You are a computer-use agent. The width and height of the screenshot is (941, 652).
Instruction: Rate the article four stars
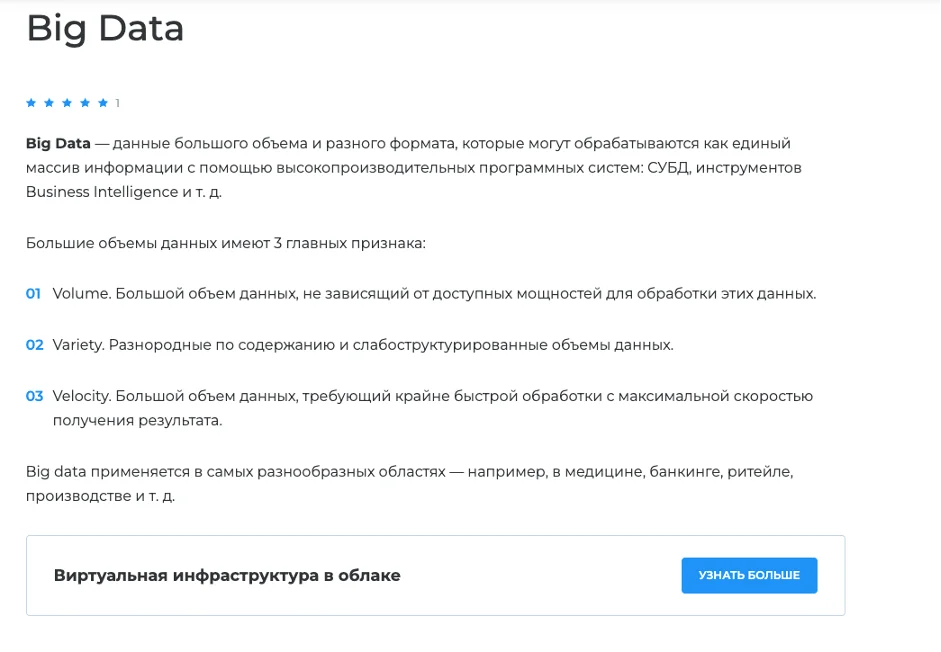pos(85,103)
